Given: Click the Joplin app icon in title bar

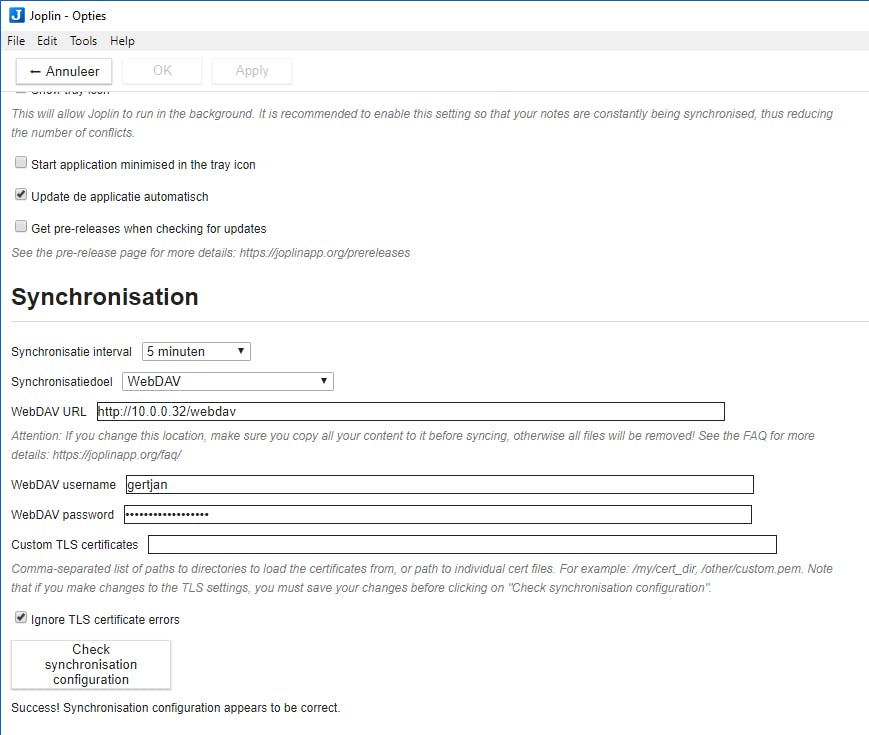Looking at the screenshot, I should coord(17,15).
